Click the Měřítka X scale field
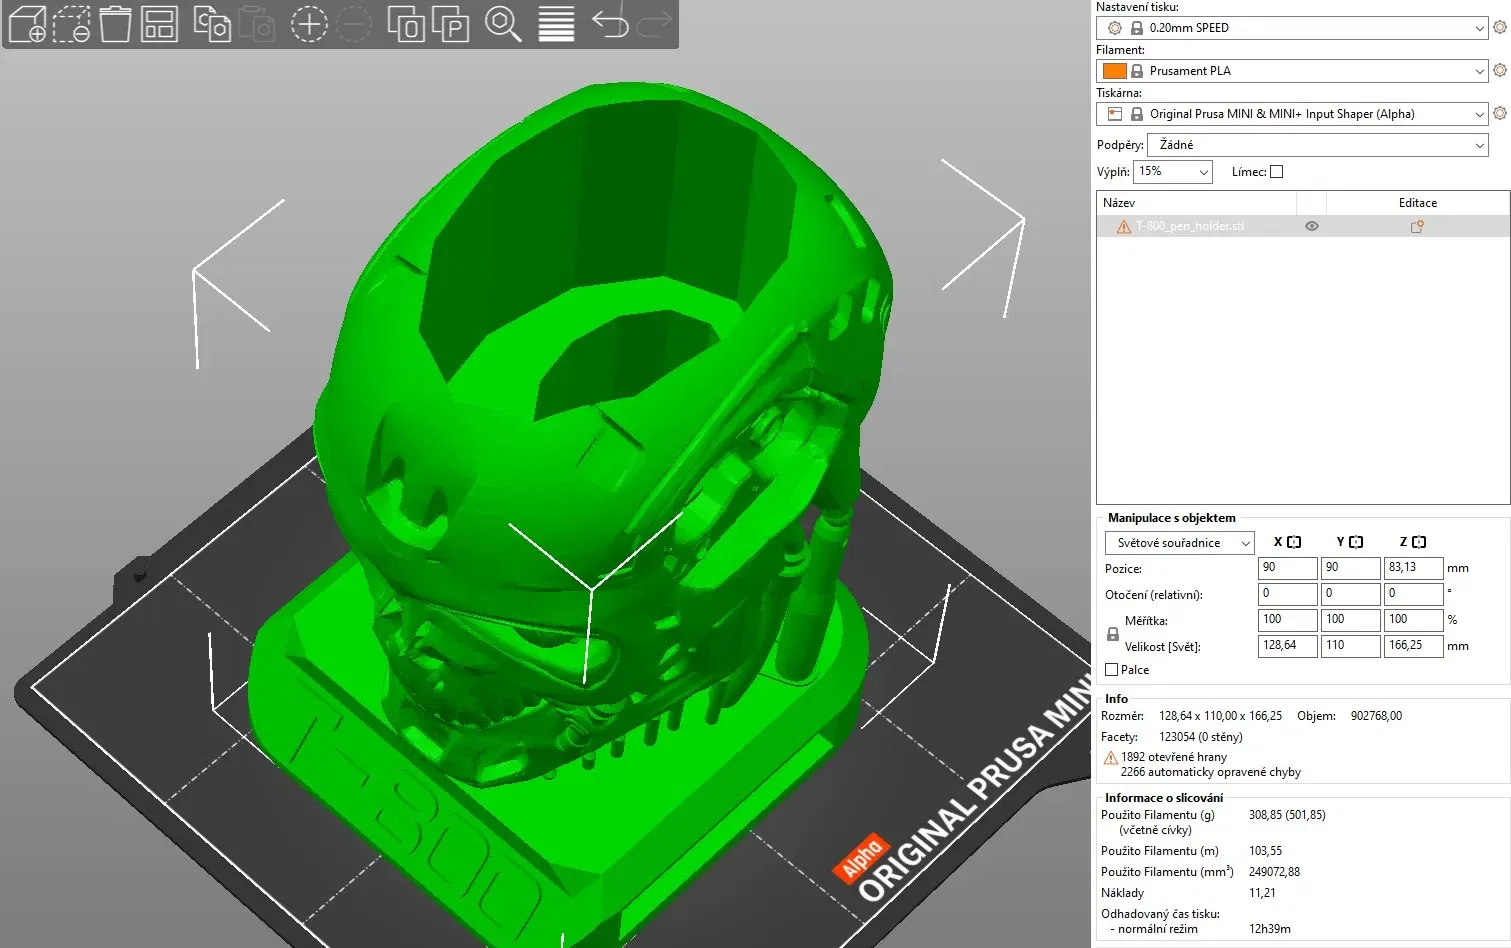 click(1287, 620)
